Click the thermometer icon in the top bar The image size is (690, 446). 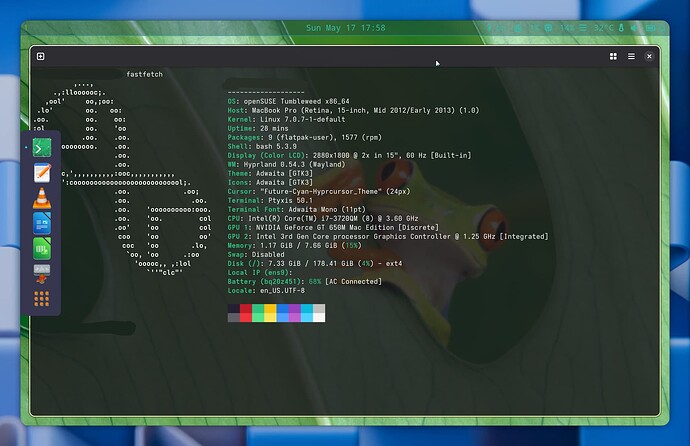(x=621, y=28)
